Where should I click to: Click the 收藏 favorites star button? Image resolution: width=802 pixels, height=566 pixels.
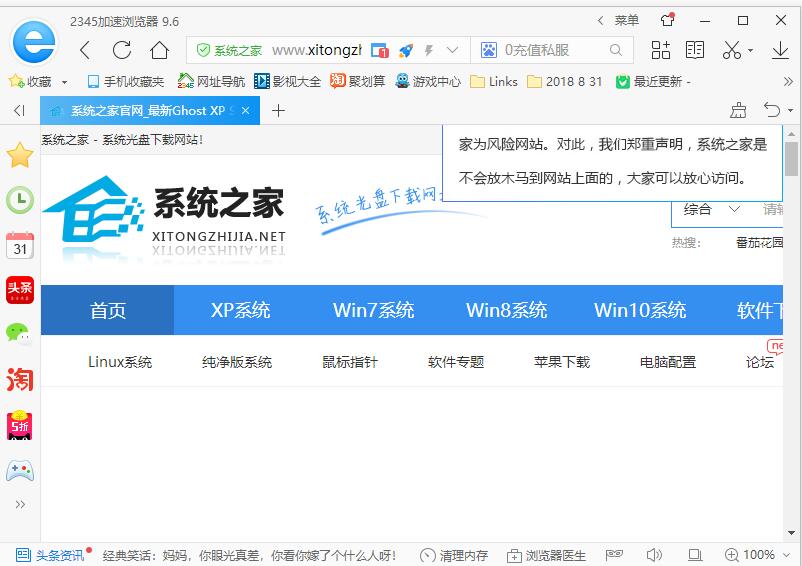30,81
